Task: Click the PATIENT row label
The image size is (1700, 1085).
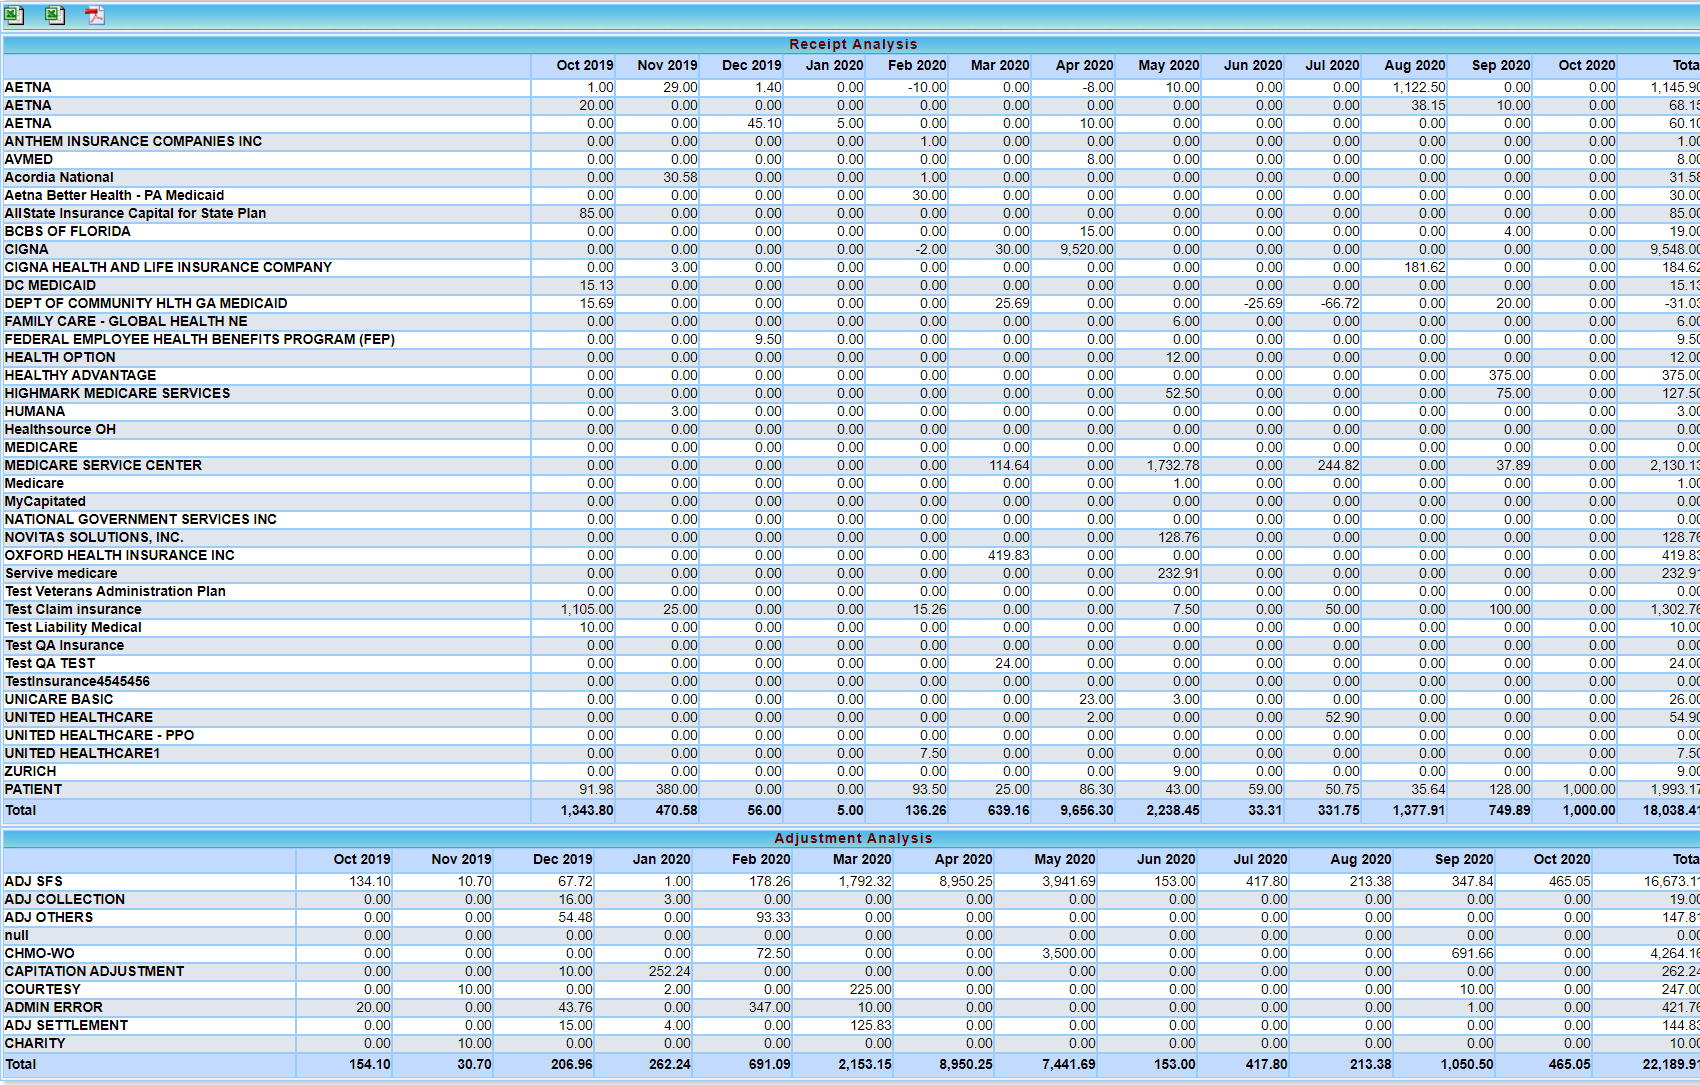Action: point(33,789)
